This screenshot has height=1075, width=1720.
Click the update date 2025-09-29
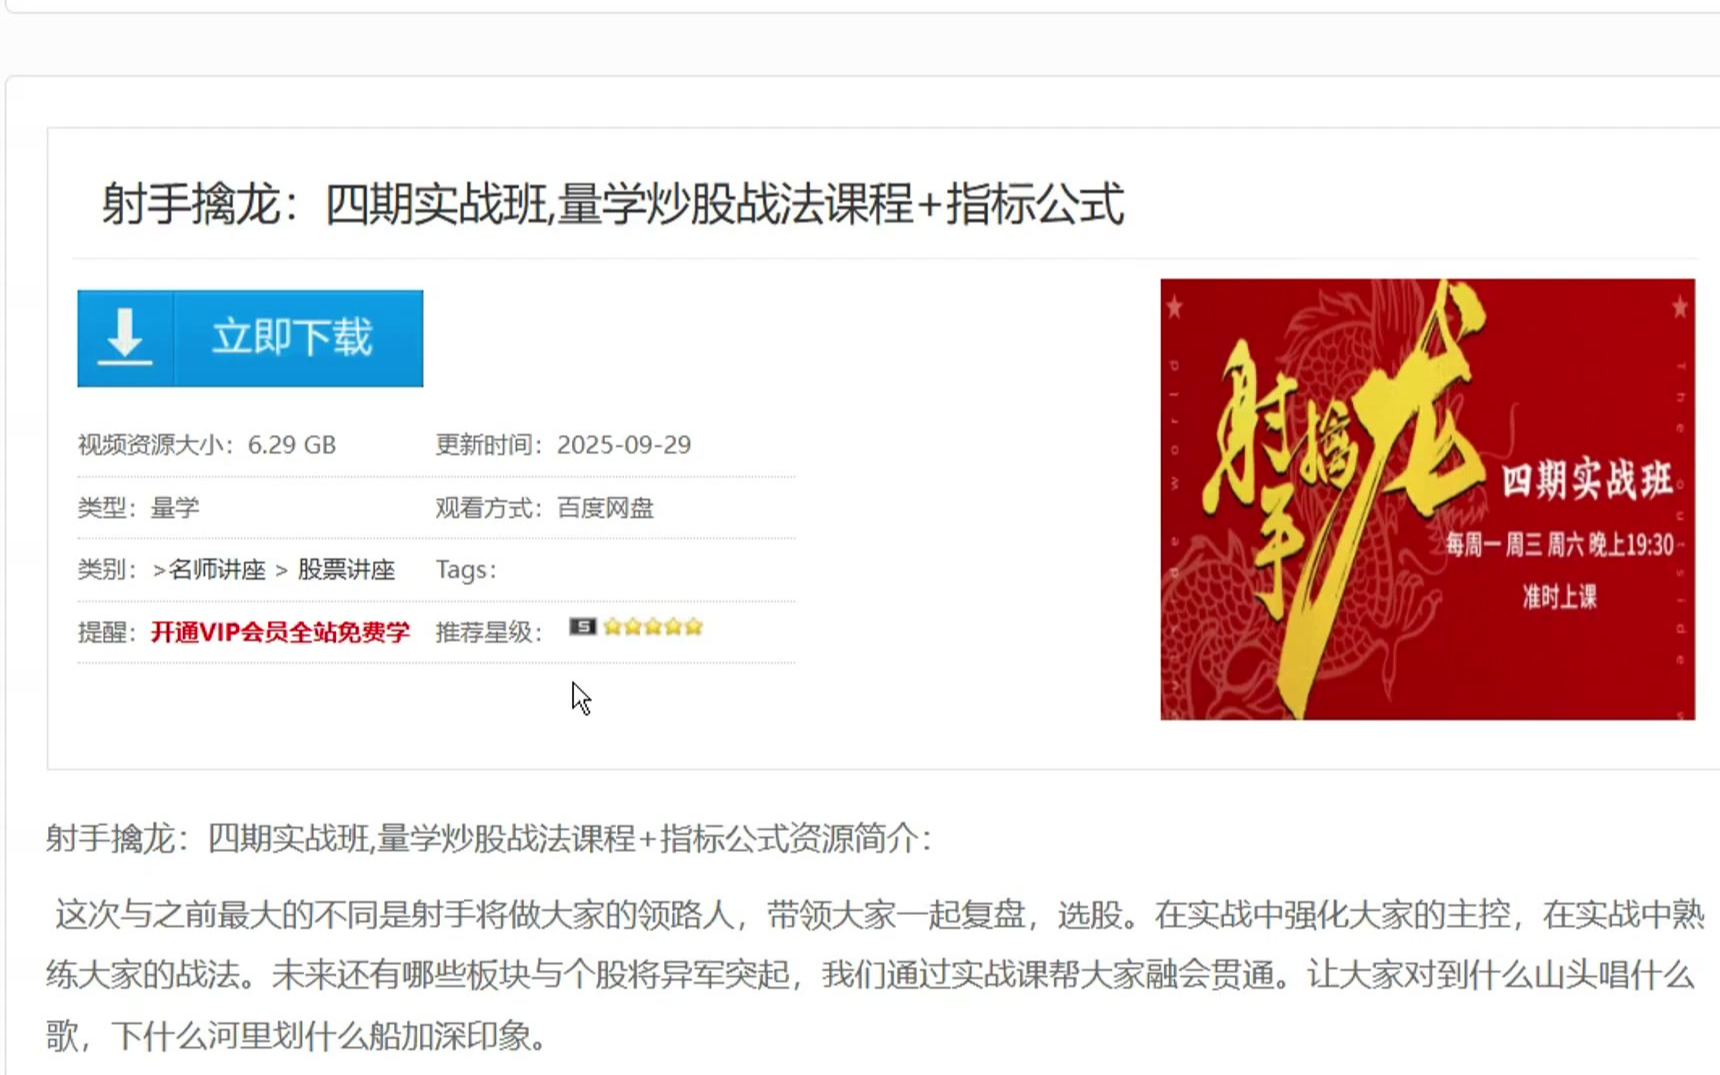click(x=624, y=445)
